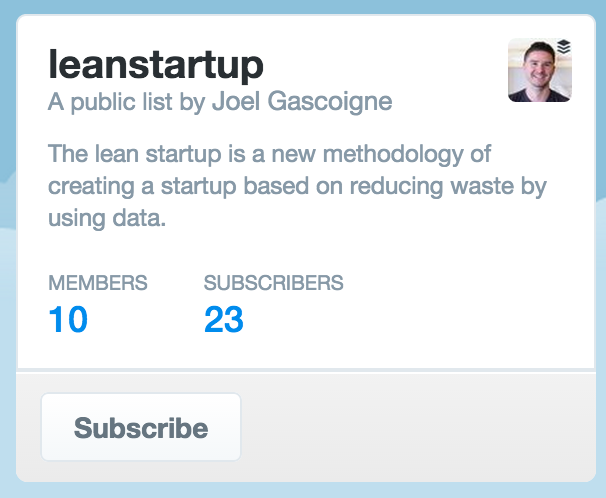Open the members count of 10

click(x=68, y=319)
